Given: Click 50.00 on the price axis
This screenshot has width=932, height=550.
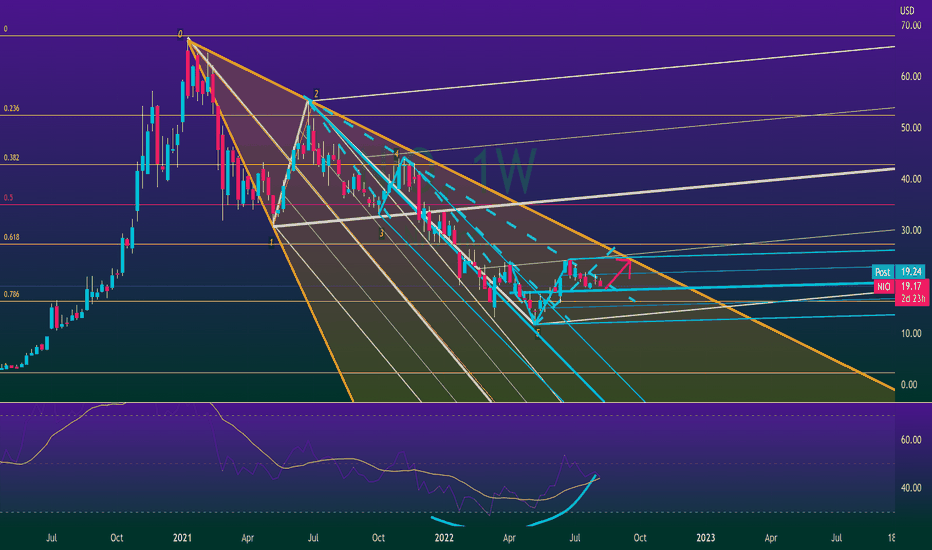Looking at the screenshot, I should click(x=911, y=128).
